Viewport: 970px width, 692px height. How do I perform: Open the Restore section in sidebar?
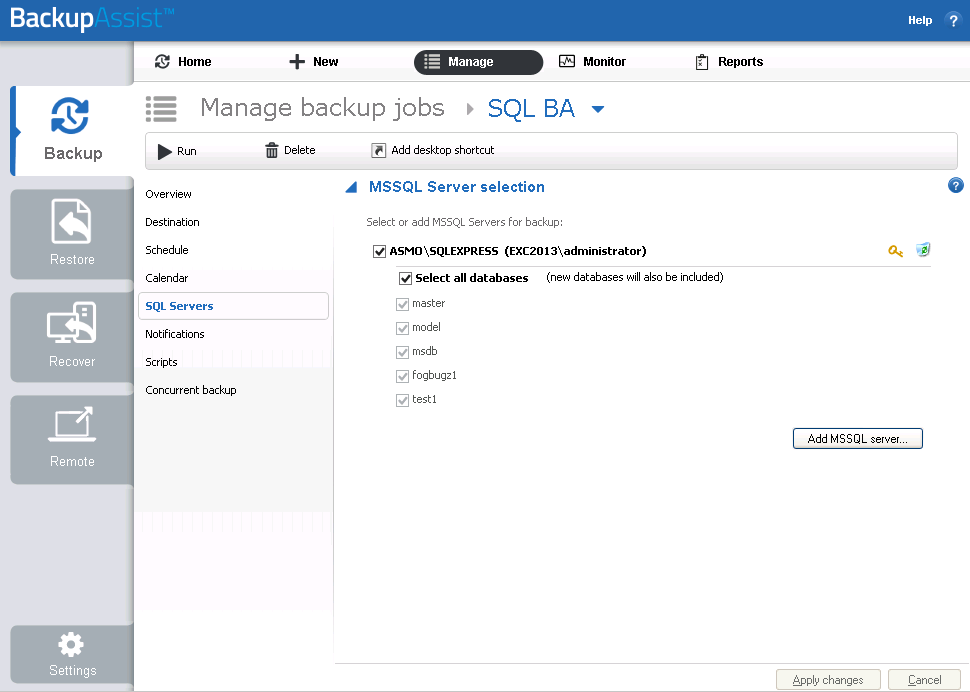point(72,234)
